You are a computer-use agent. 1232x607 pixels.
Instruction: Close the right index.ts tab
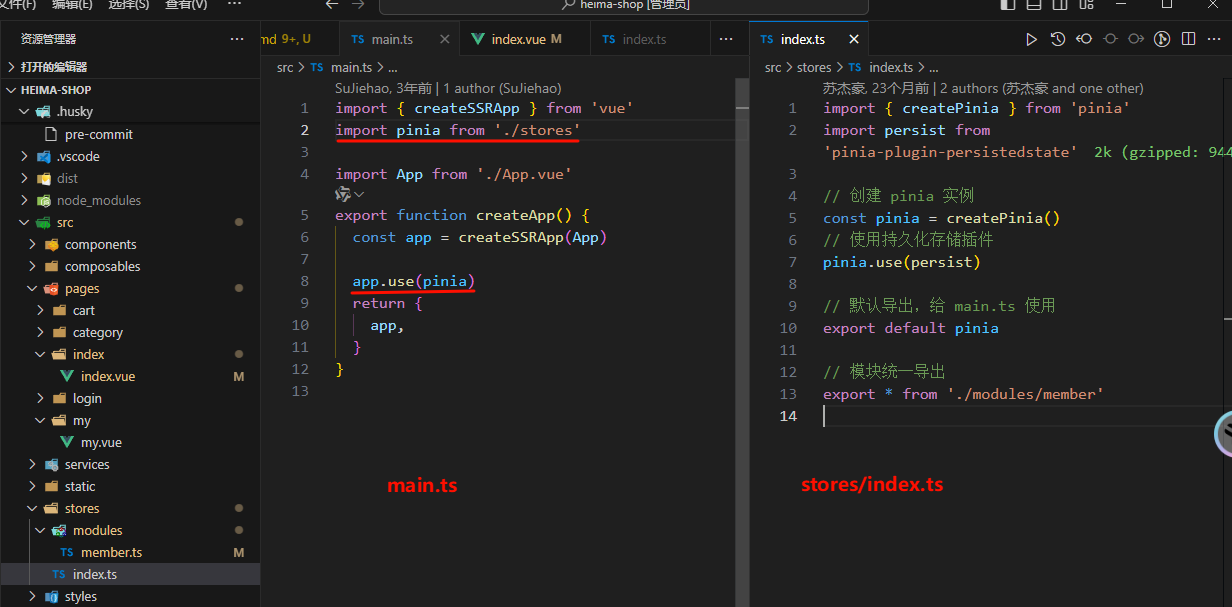853,39
